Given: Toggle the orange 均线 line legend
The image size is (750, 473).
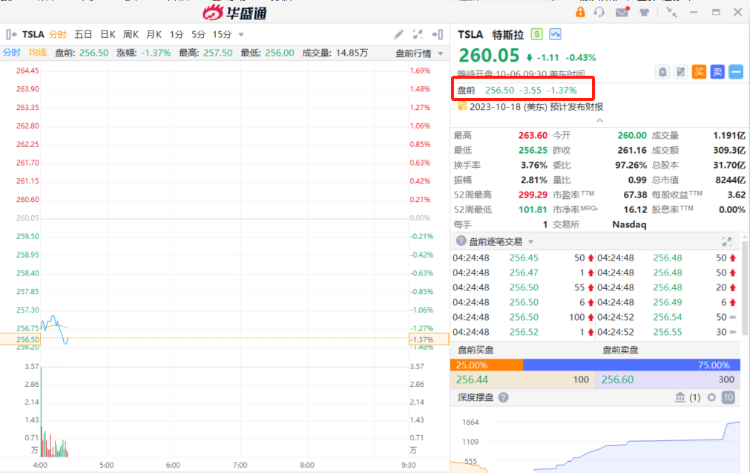Looking at the screenshot, I should 38,53.
